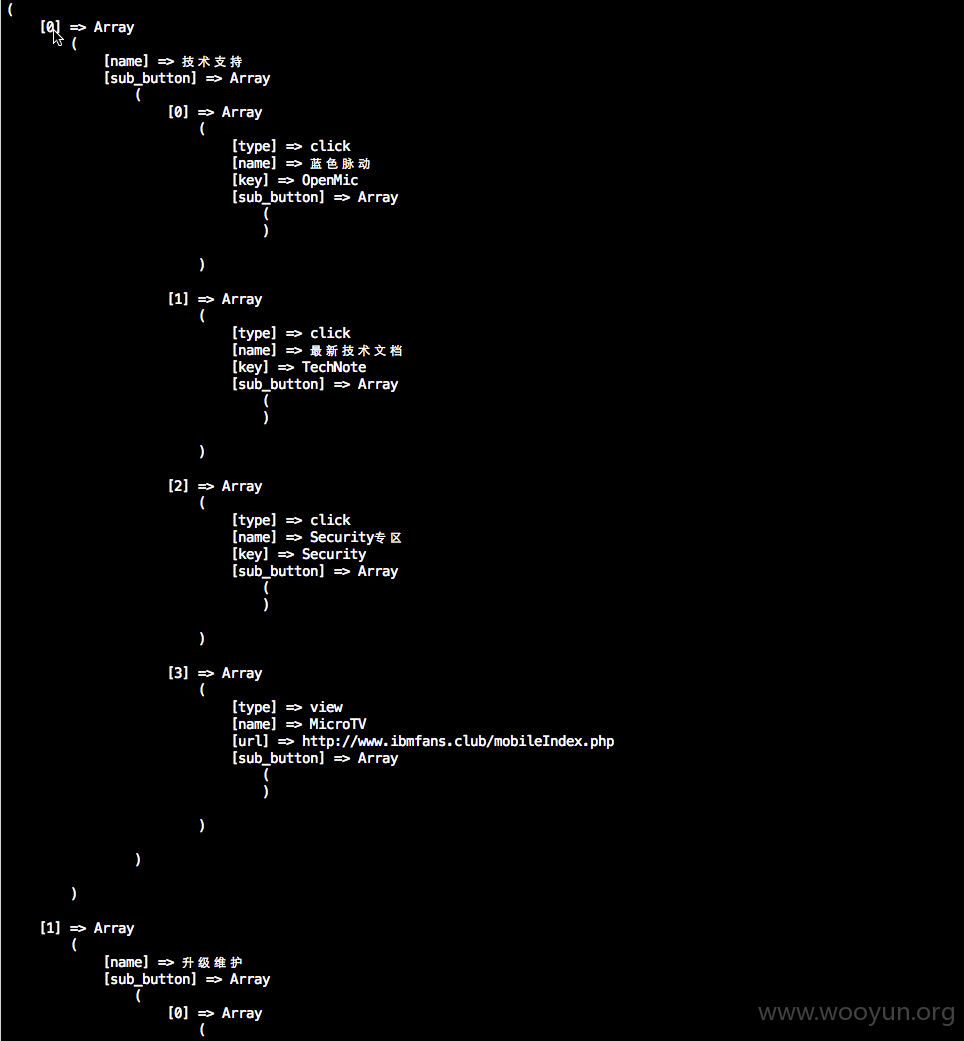Click the [url] key label

click(x=250, y=742)
